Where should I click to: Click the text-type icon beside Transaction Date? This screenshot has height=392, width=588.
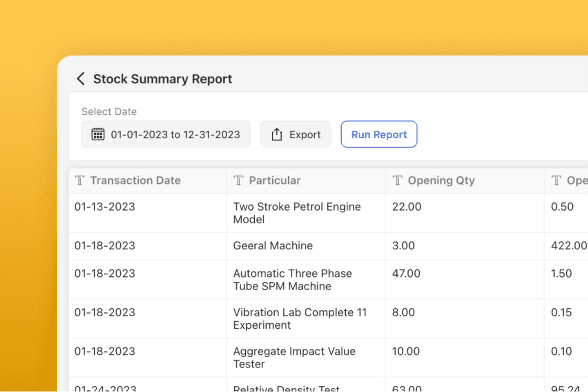click(x=80, y=180)
